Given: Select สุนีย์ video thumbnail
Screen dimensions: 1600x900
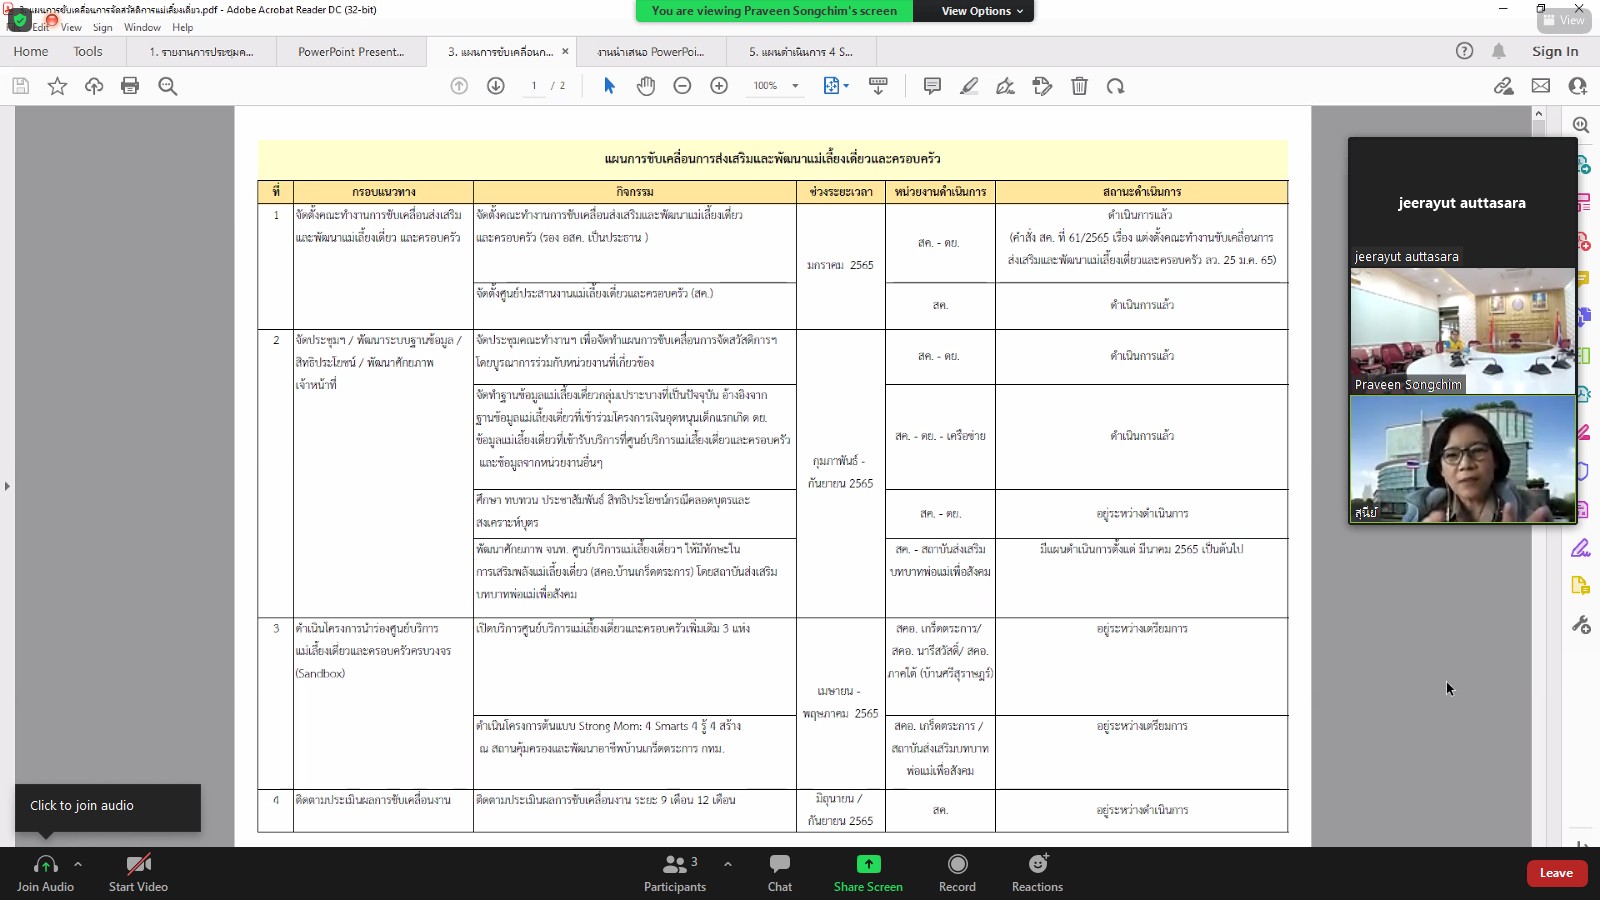Looking at the screenshot, I should pos(1462,459).
